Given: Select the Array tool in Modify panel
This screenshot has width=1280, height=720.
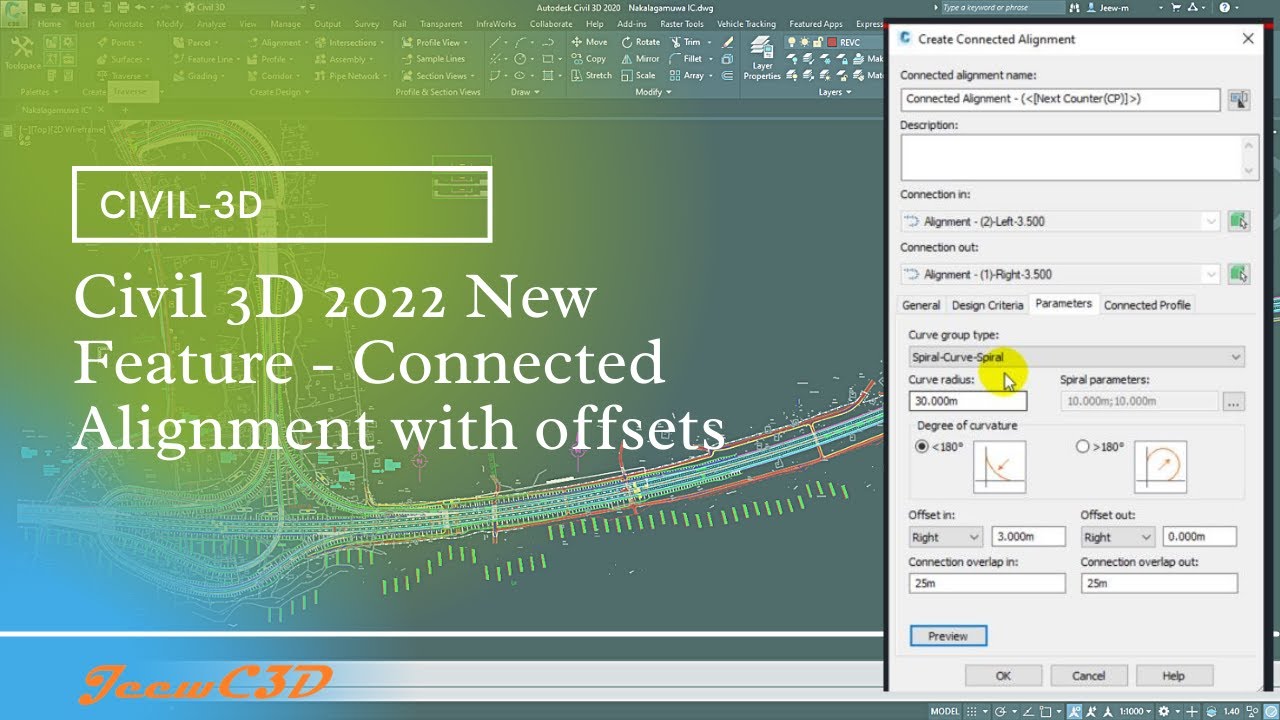Looking at the screenshot, I should coord(687,75).
